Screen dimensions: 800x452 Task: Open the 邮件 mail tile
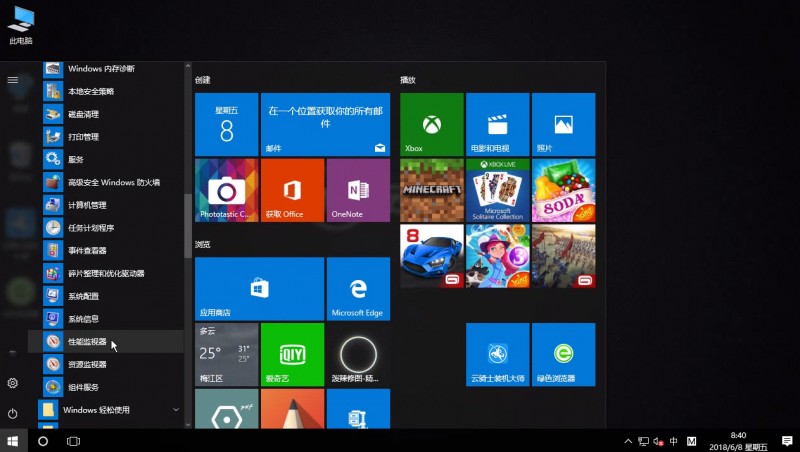click(x=325, y=124)
